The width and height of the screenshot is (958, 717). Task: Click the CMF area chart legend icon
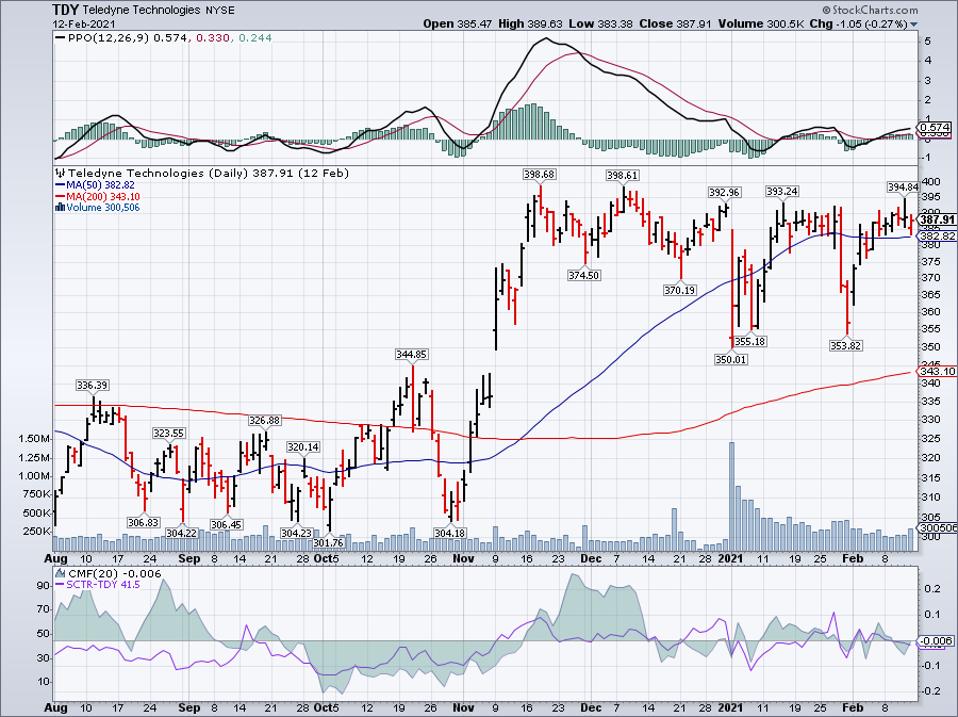(60, 573)
